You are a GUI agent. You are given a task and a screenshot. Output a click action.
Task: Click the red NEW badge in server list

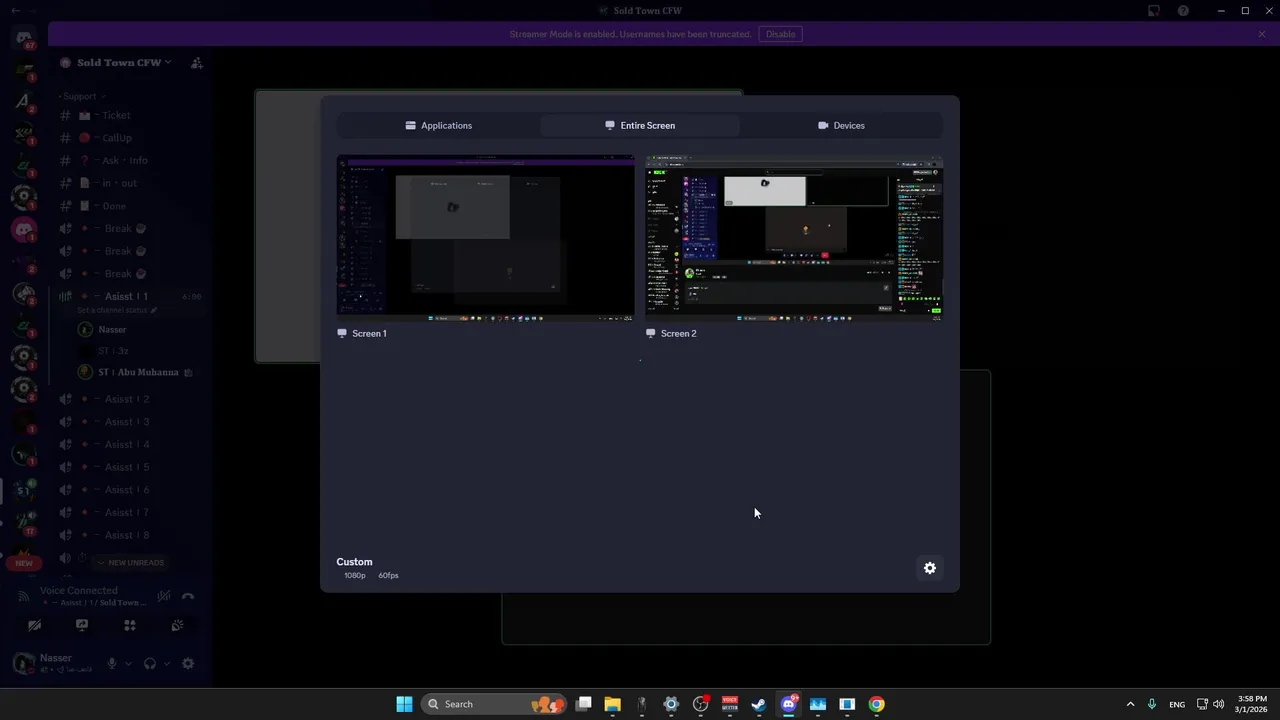24,563
